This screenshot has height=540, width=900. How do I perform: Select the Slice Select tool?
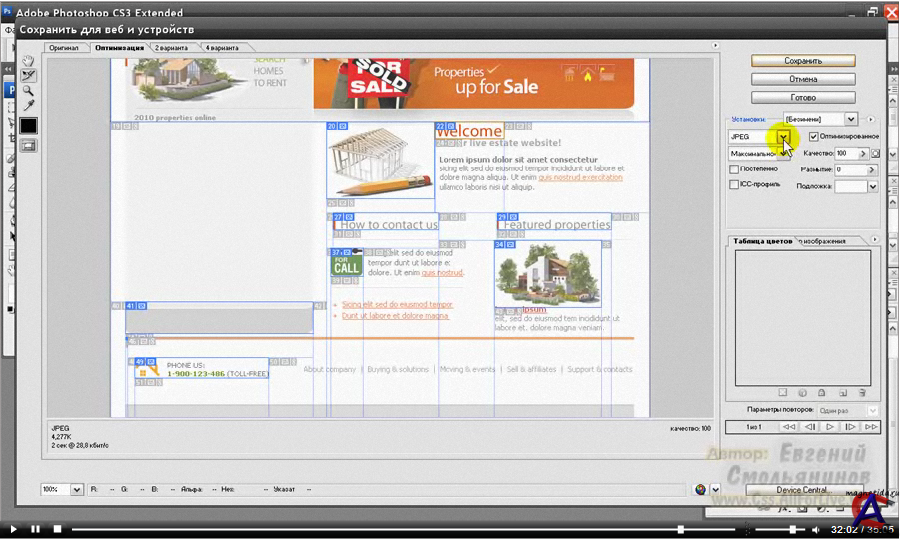point(28,76)
